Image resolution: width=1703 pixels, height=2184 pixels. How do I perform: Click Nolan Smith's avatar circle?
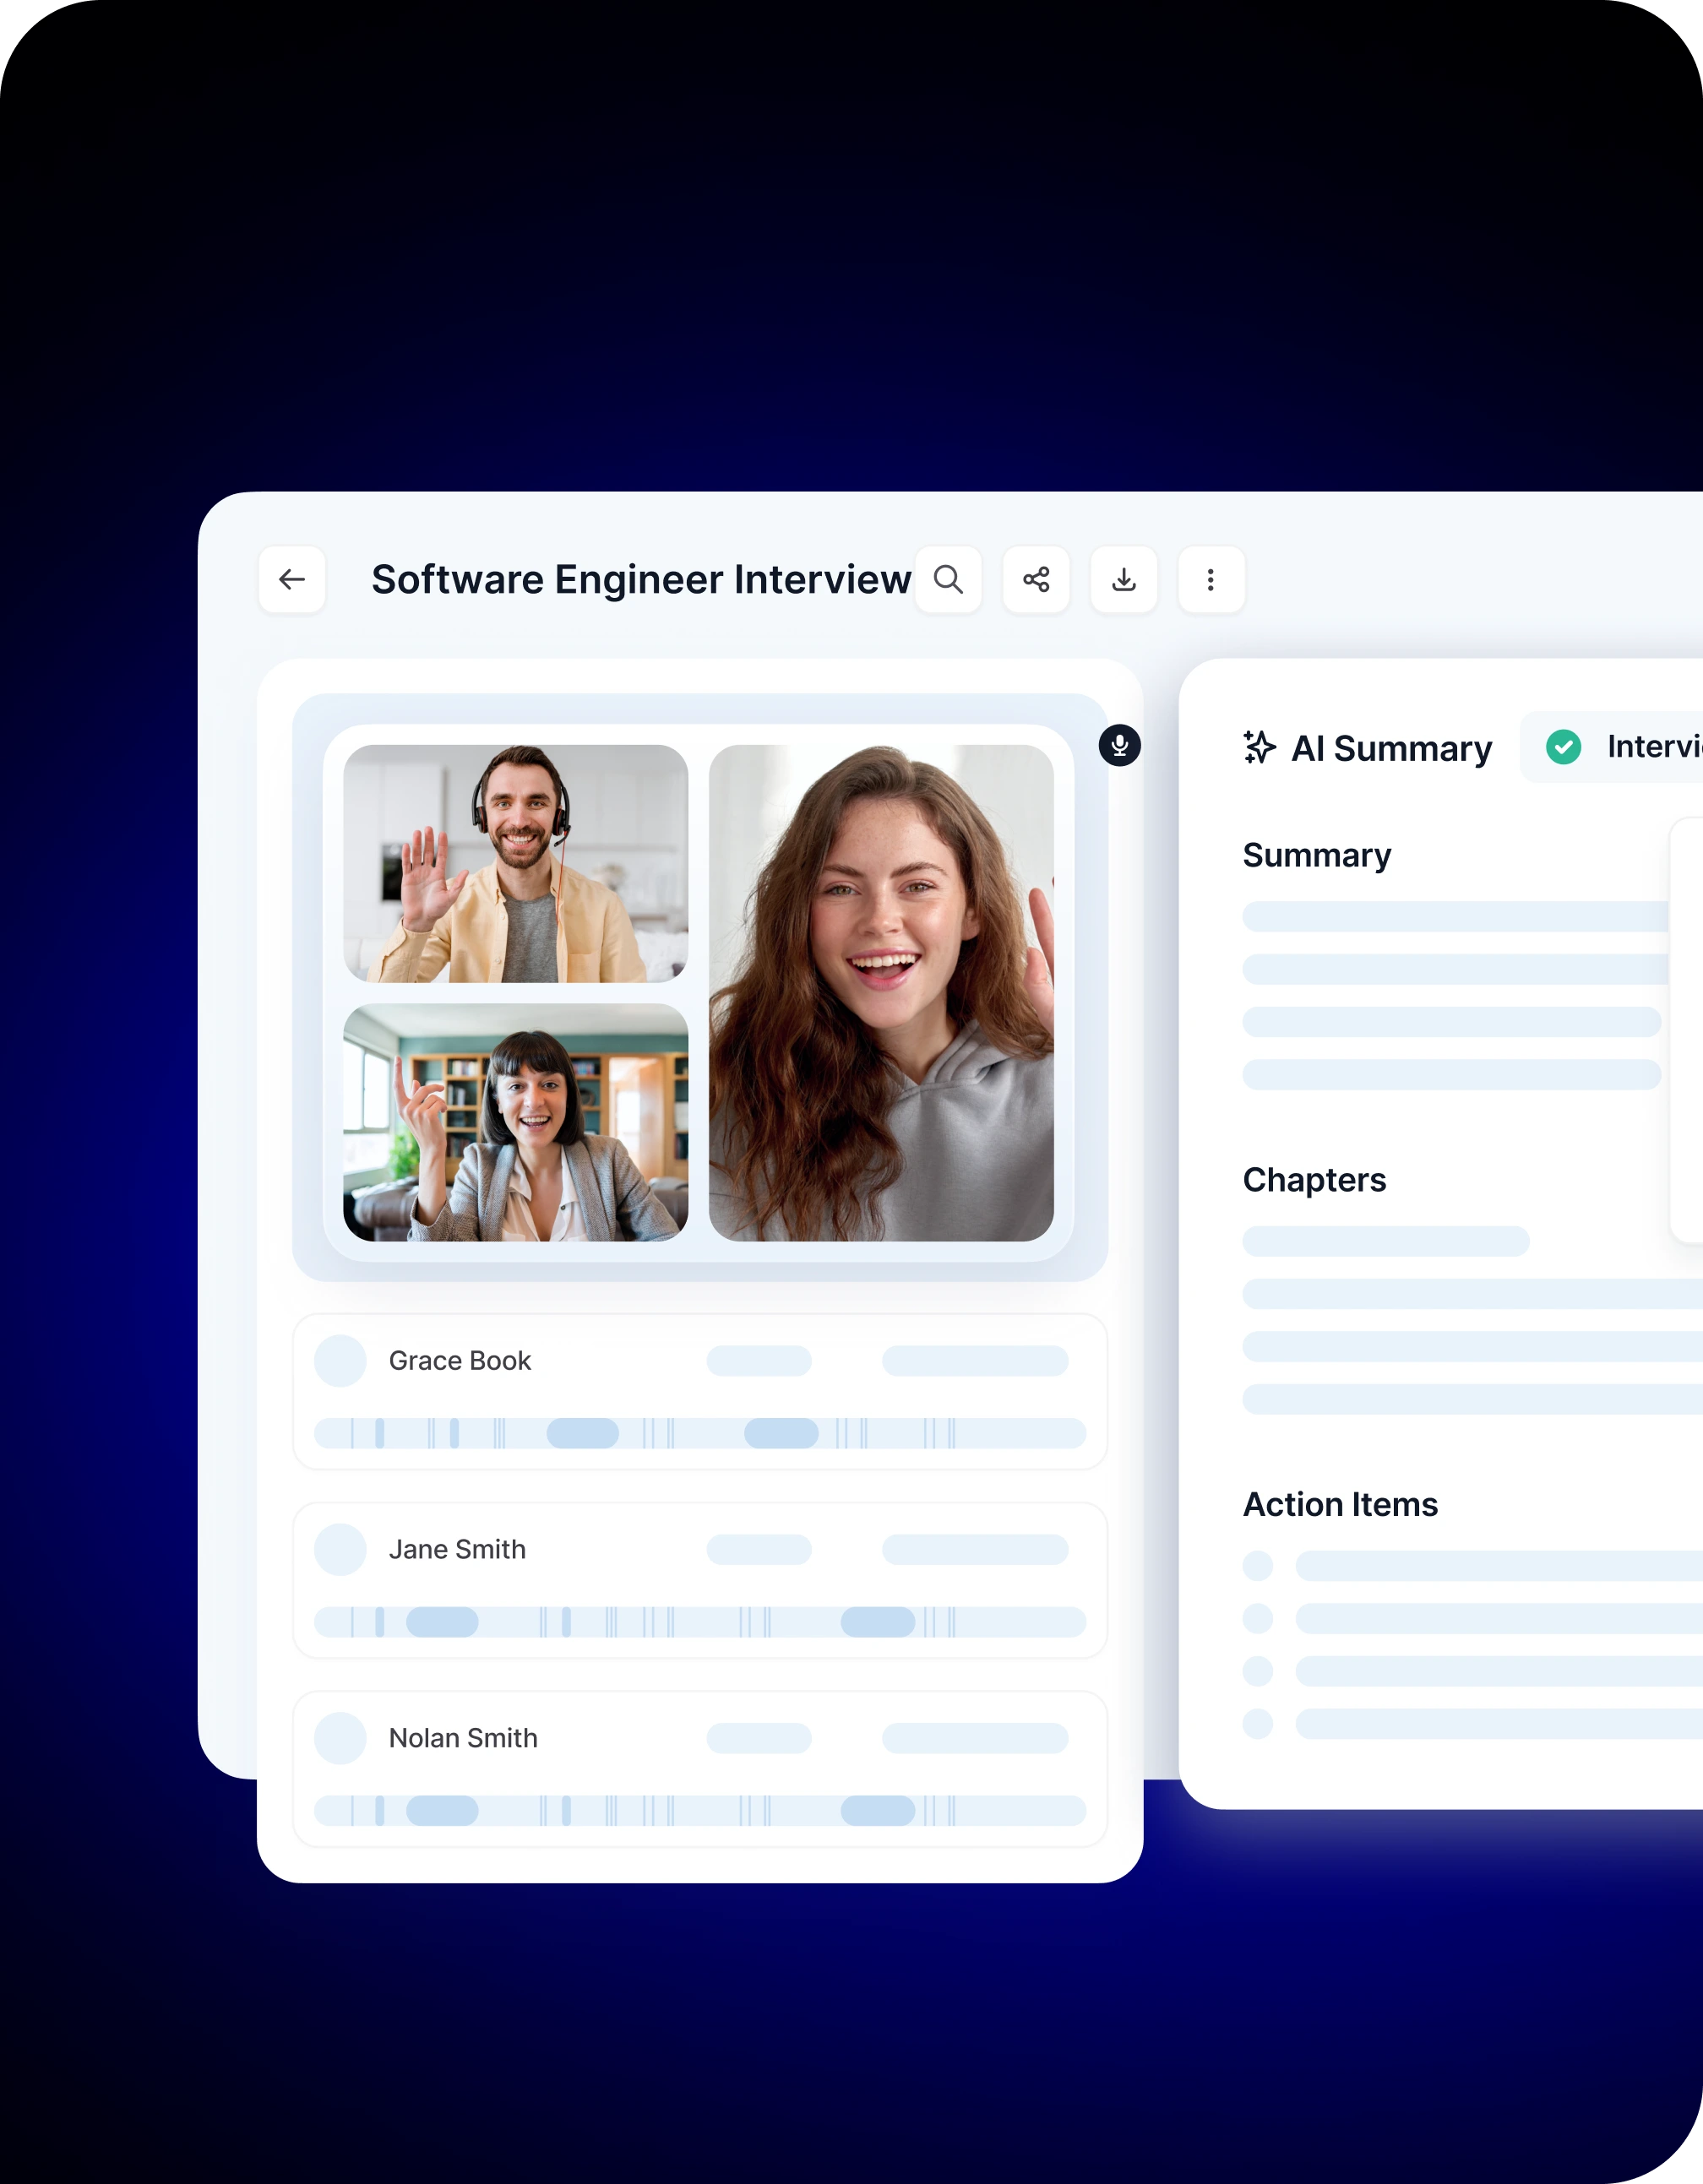(x=340, y=1738)
